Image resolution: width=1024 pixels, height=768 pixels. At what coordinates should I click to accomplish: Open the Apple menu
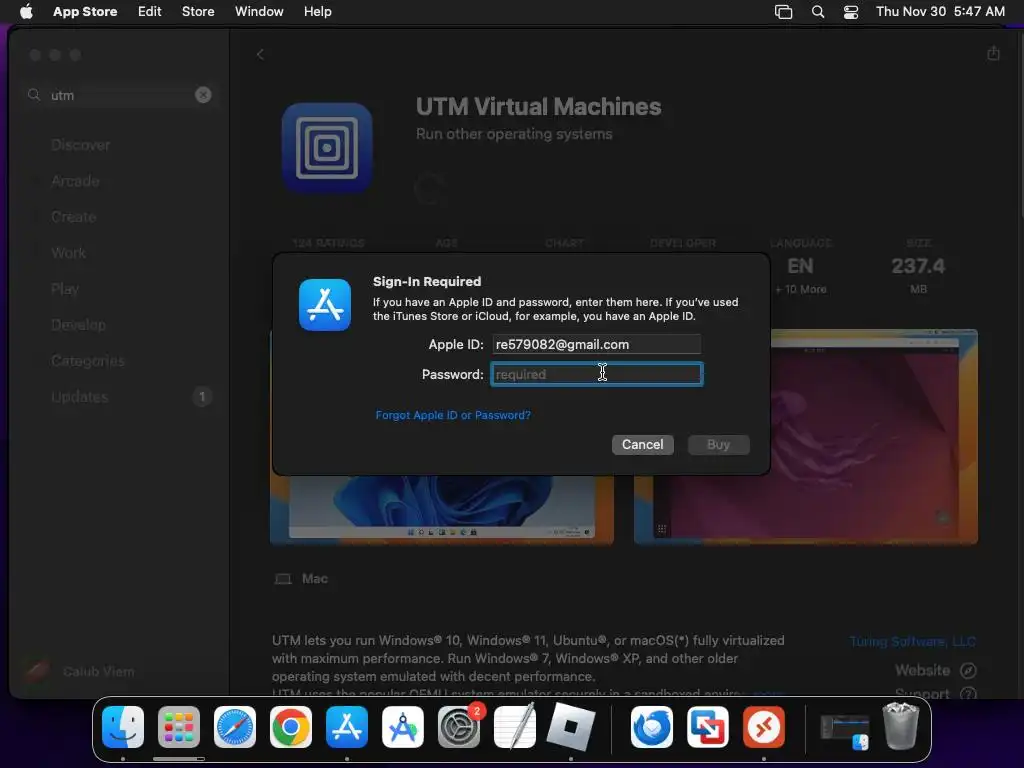coord(26,11)
